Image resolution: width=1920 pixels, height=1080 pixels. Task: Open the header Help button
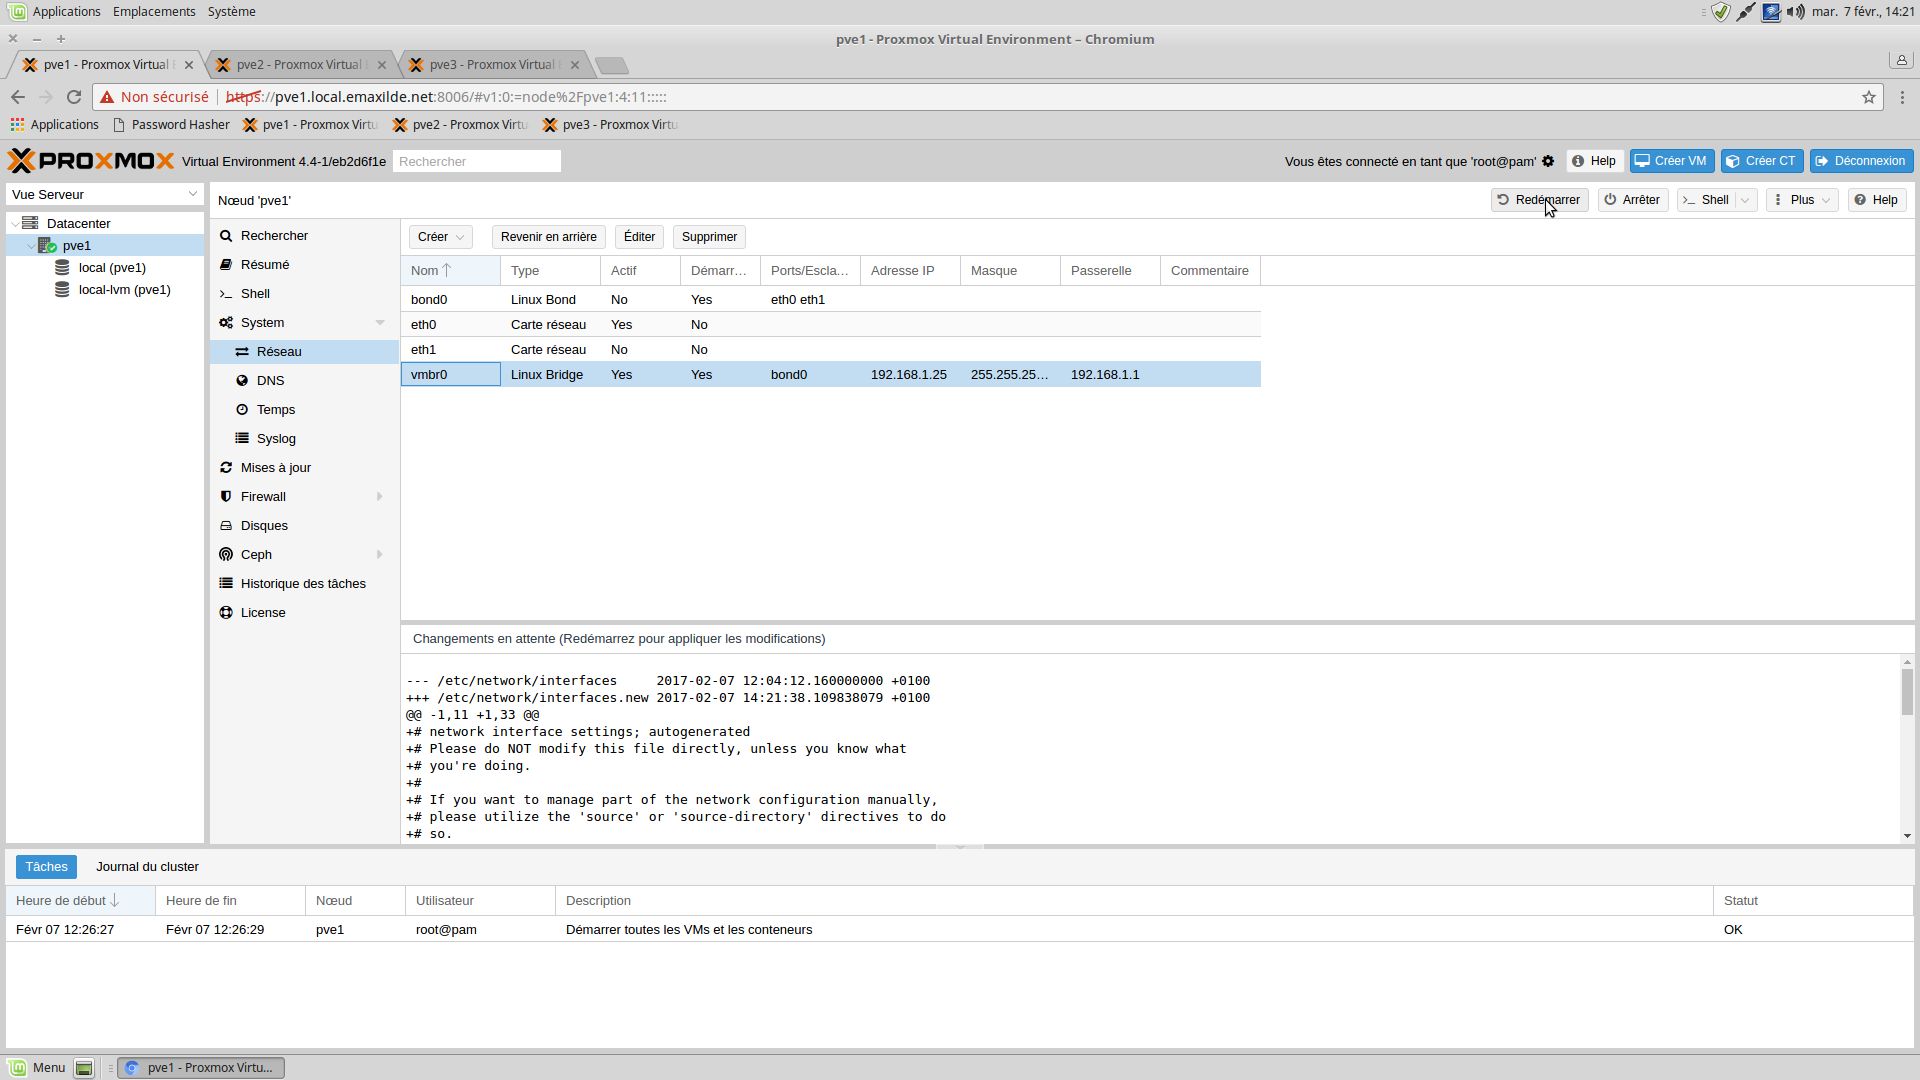1594,161
